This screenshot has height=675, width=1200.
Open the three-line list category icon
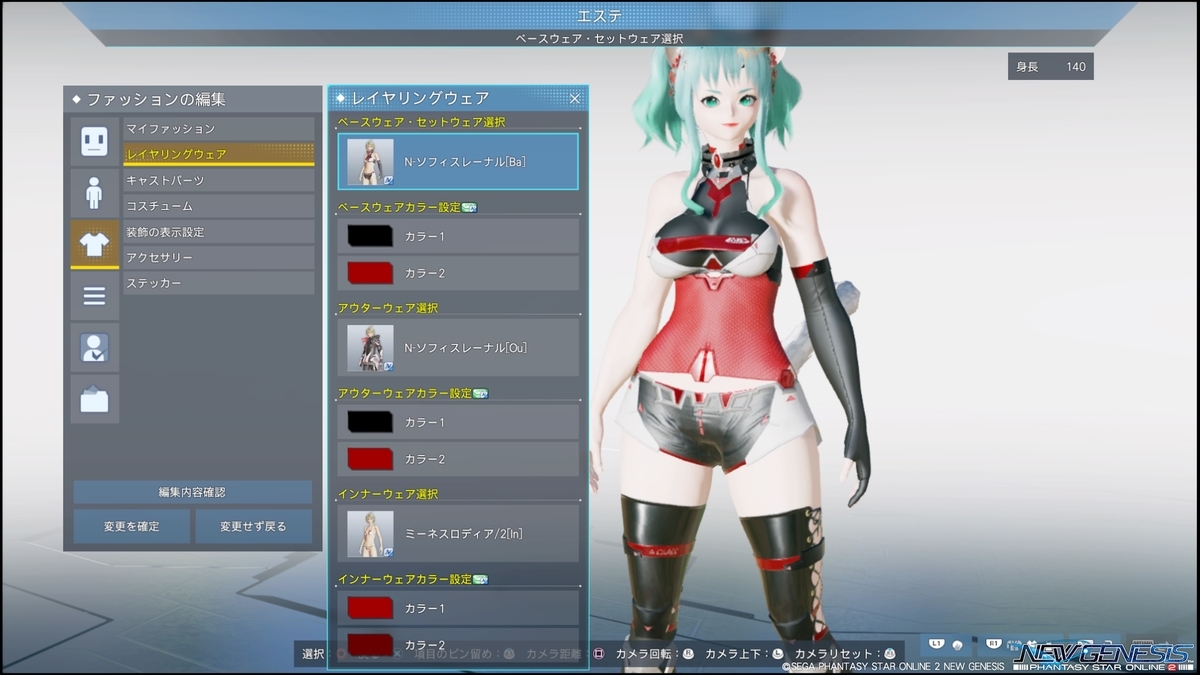coord(94,296)
